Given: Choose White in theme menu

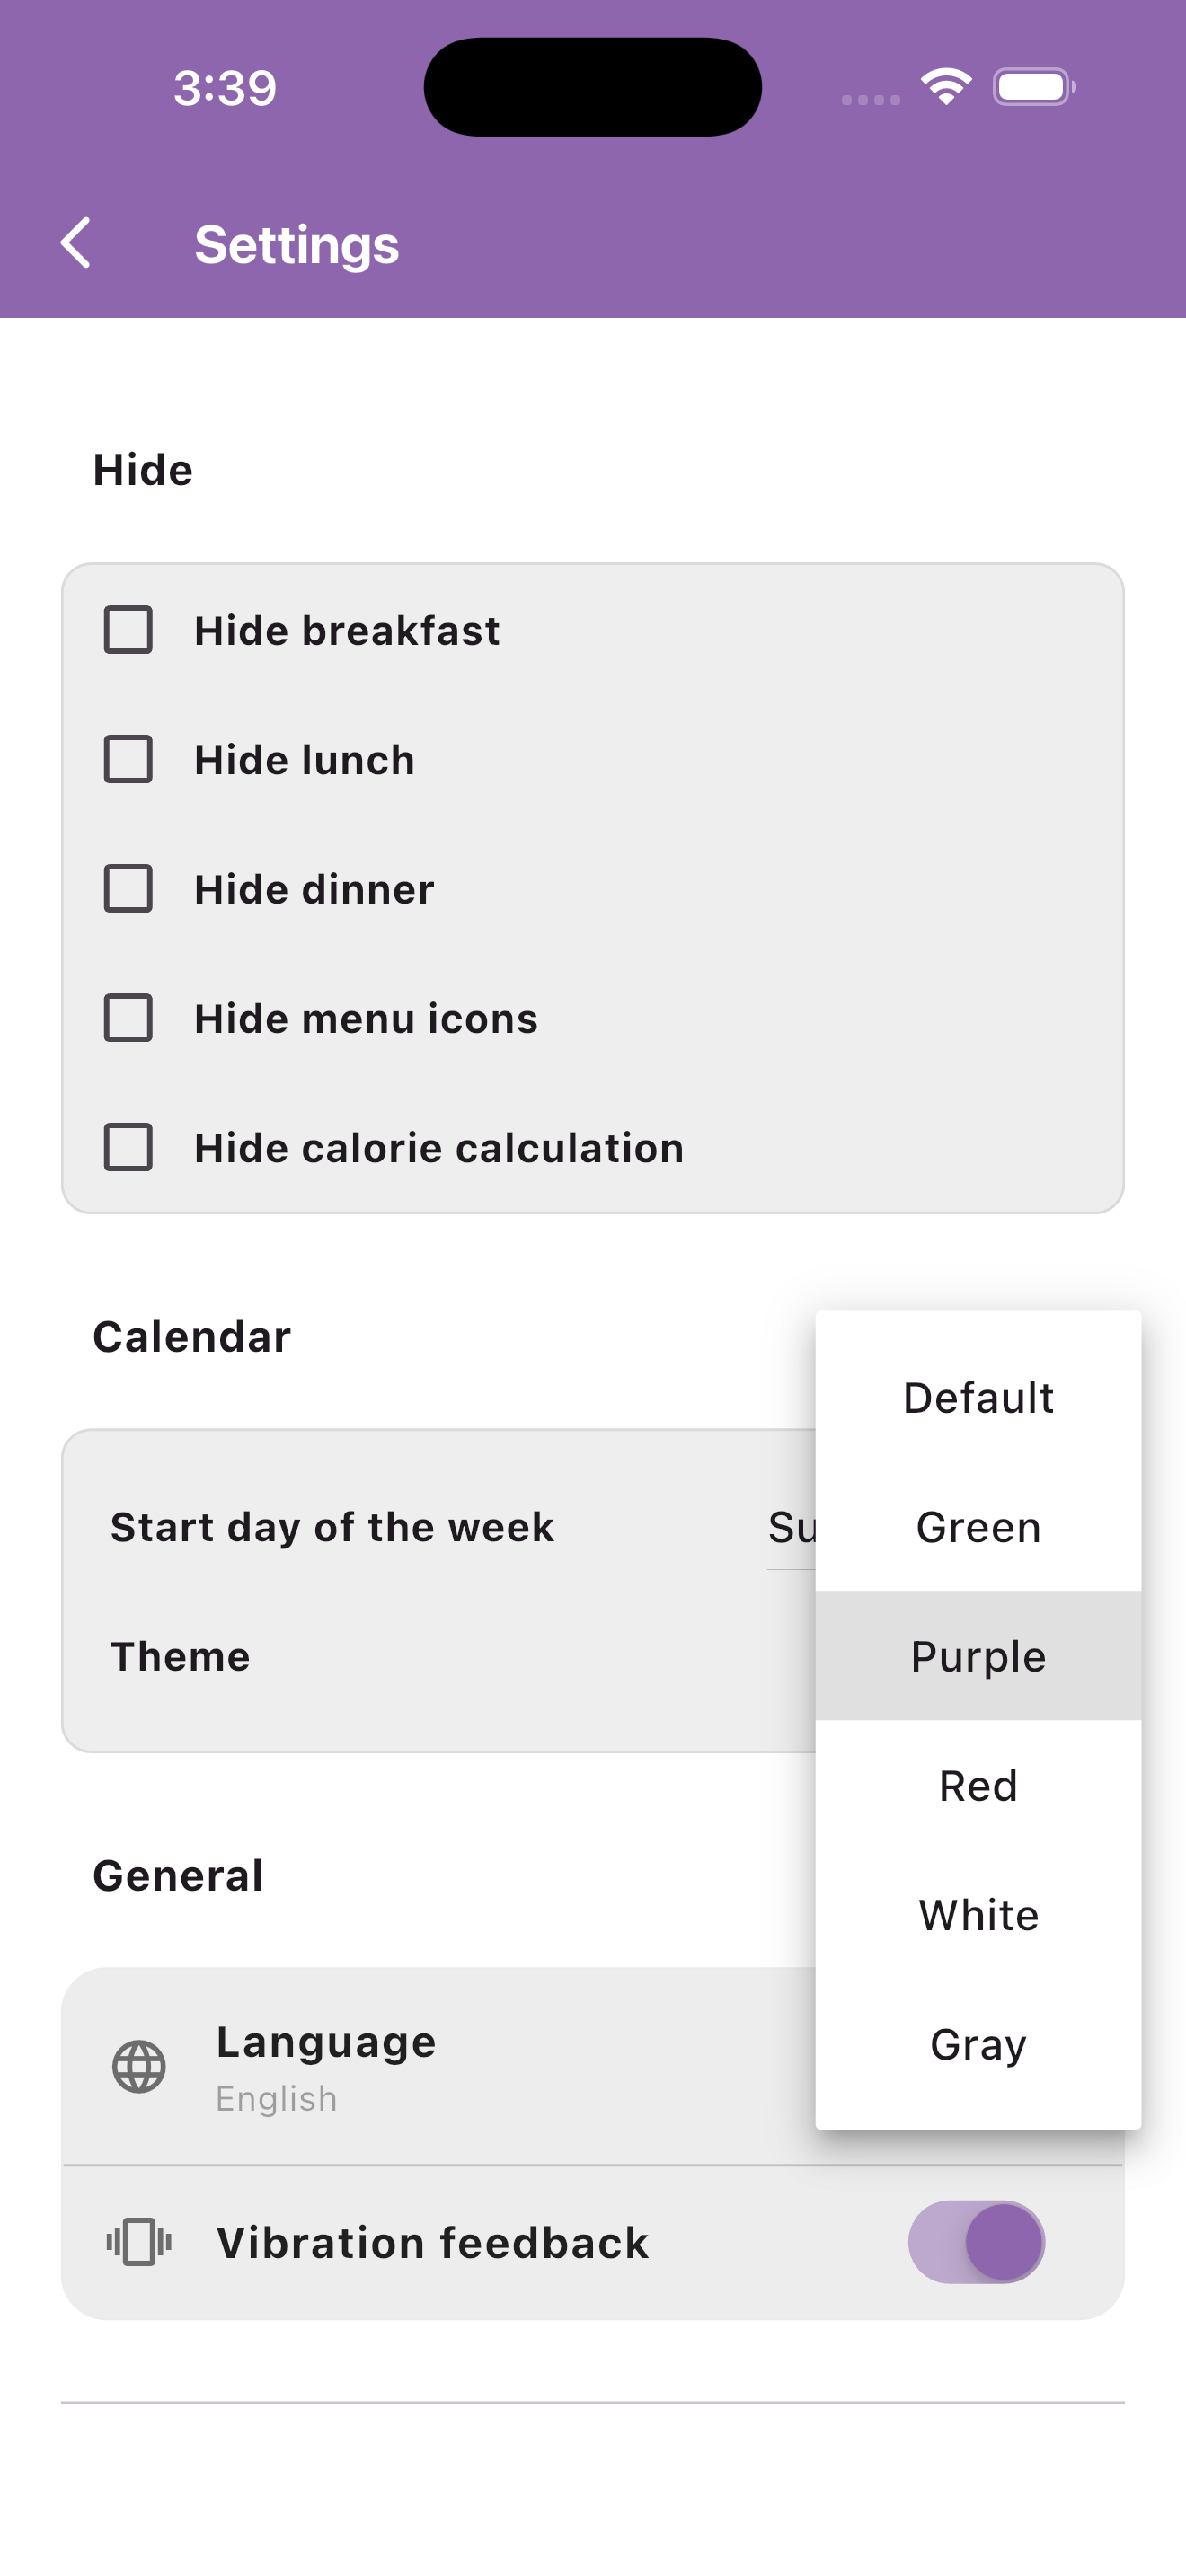Looking at the screenshot, I should coord(978,1915).
